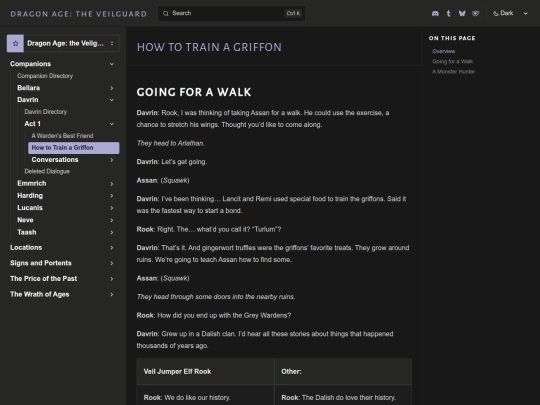540x405 pixels.
Task: Click the search magnifier icon
Action: click(166, 13)
